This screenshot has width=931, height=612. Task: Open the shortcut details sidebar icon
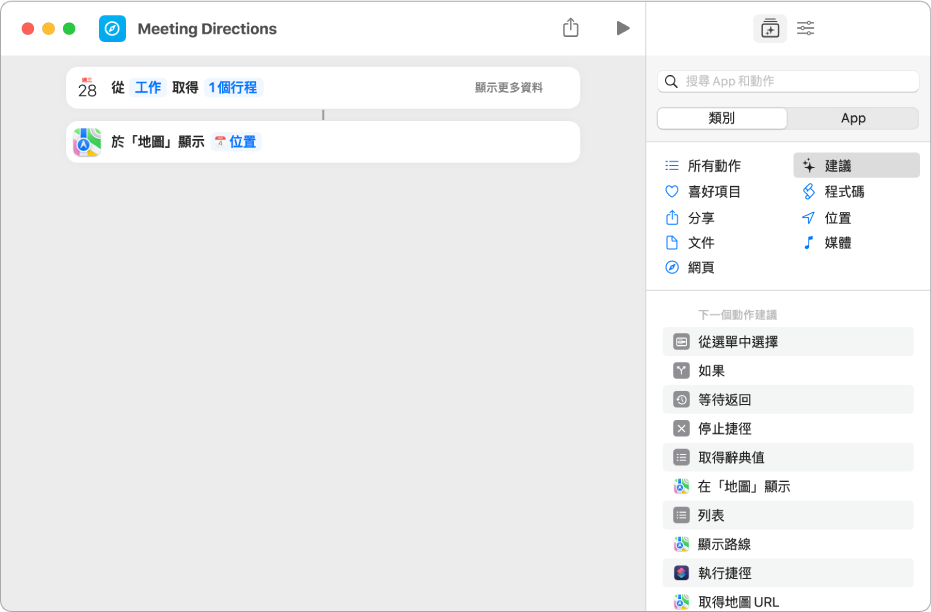click(805, 29)
